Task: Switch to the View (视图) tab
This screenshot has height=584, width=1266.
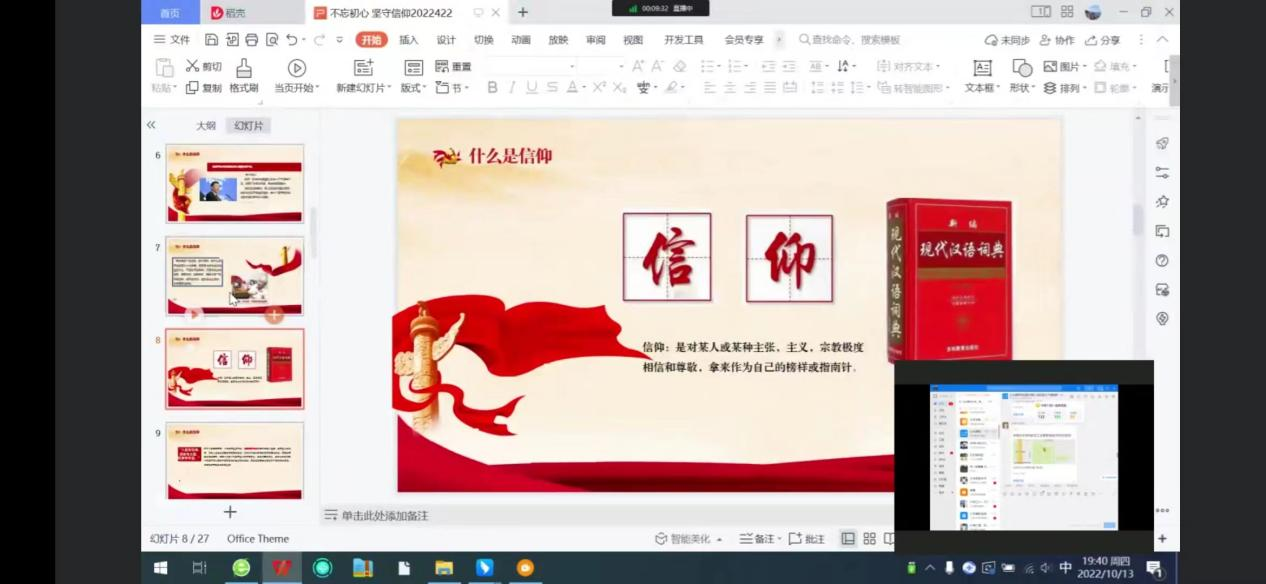Action: [x=633, y=40]
